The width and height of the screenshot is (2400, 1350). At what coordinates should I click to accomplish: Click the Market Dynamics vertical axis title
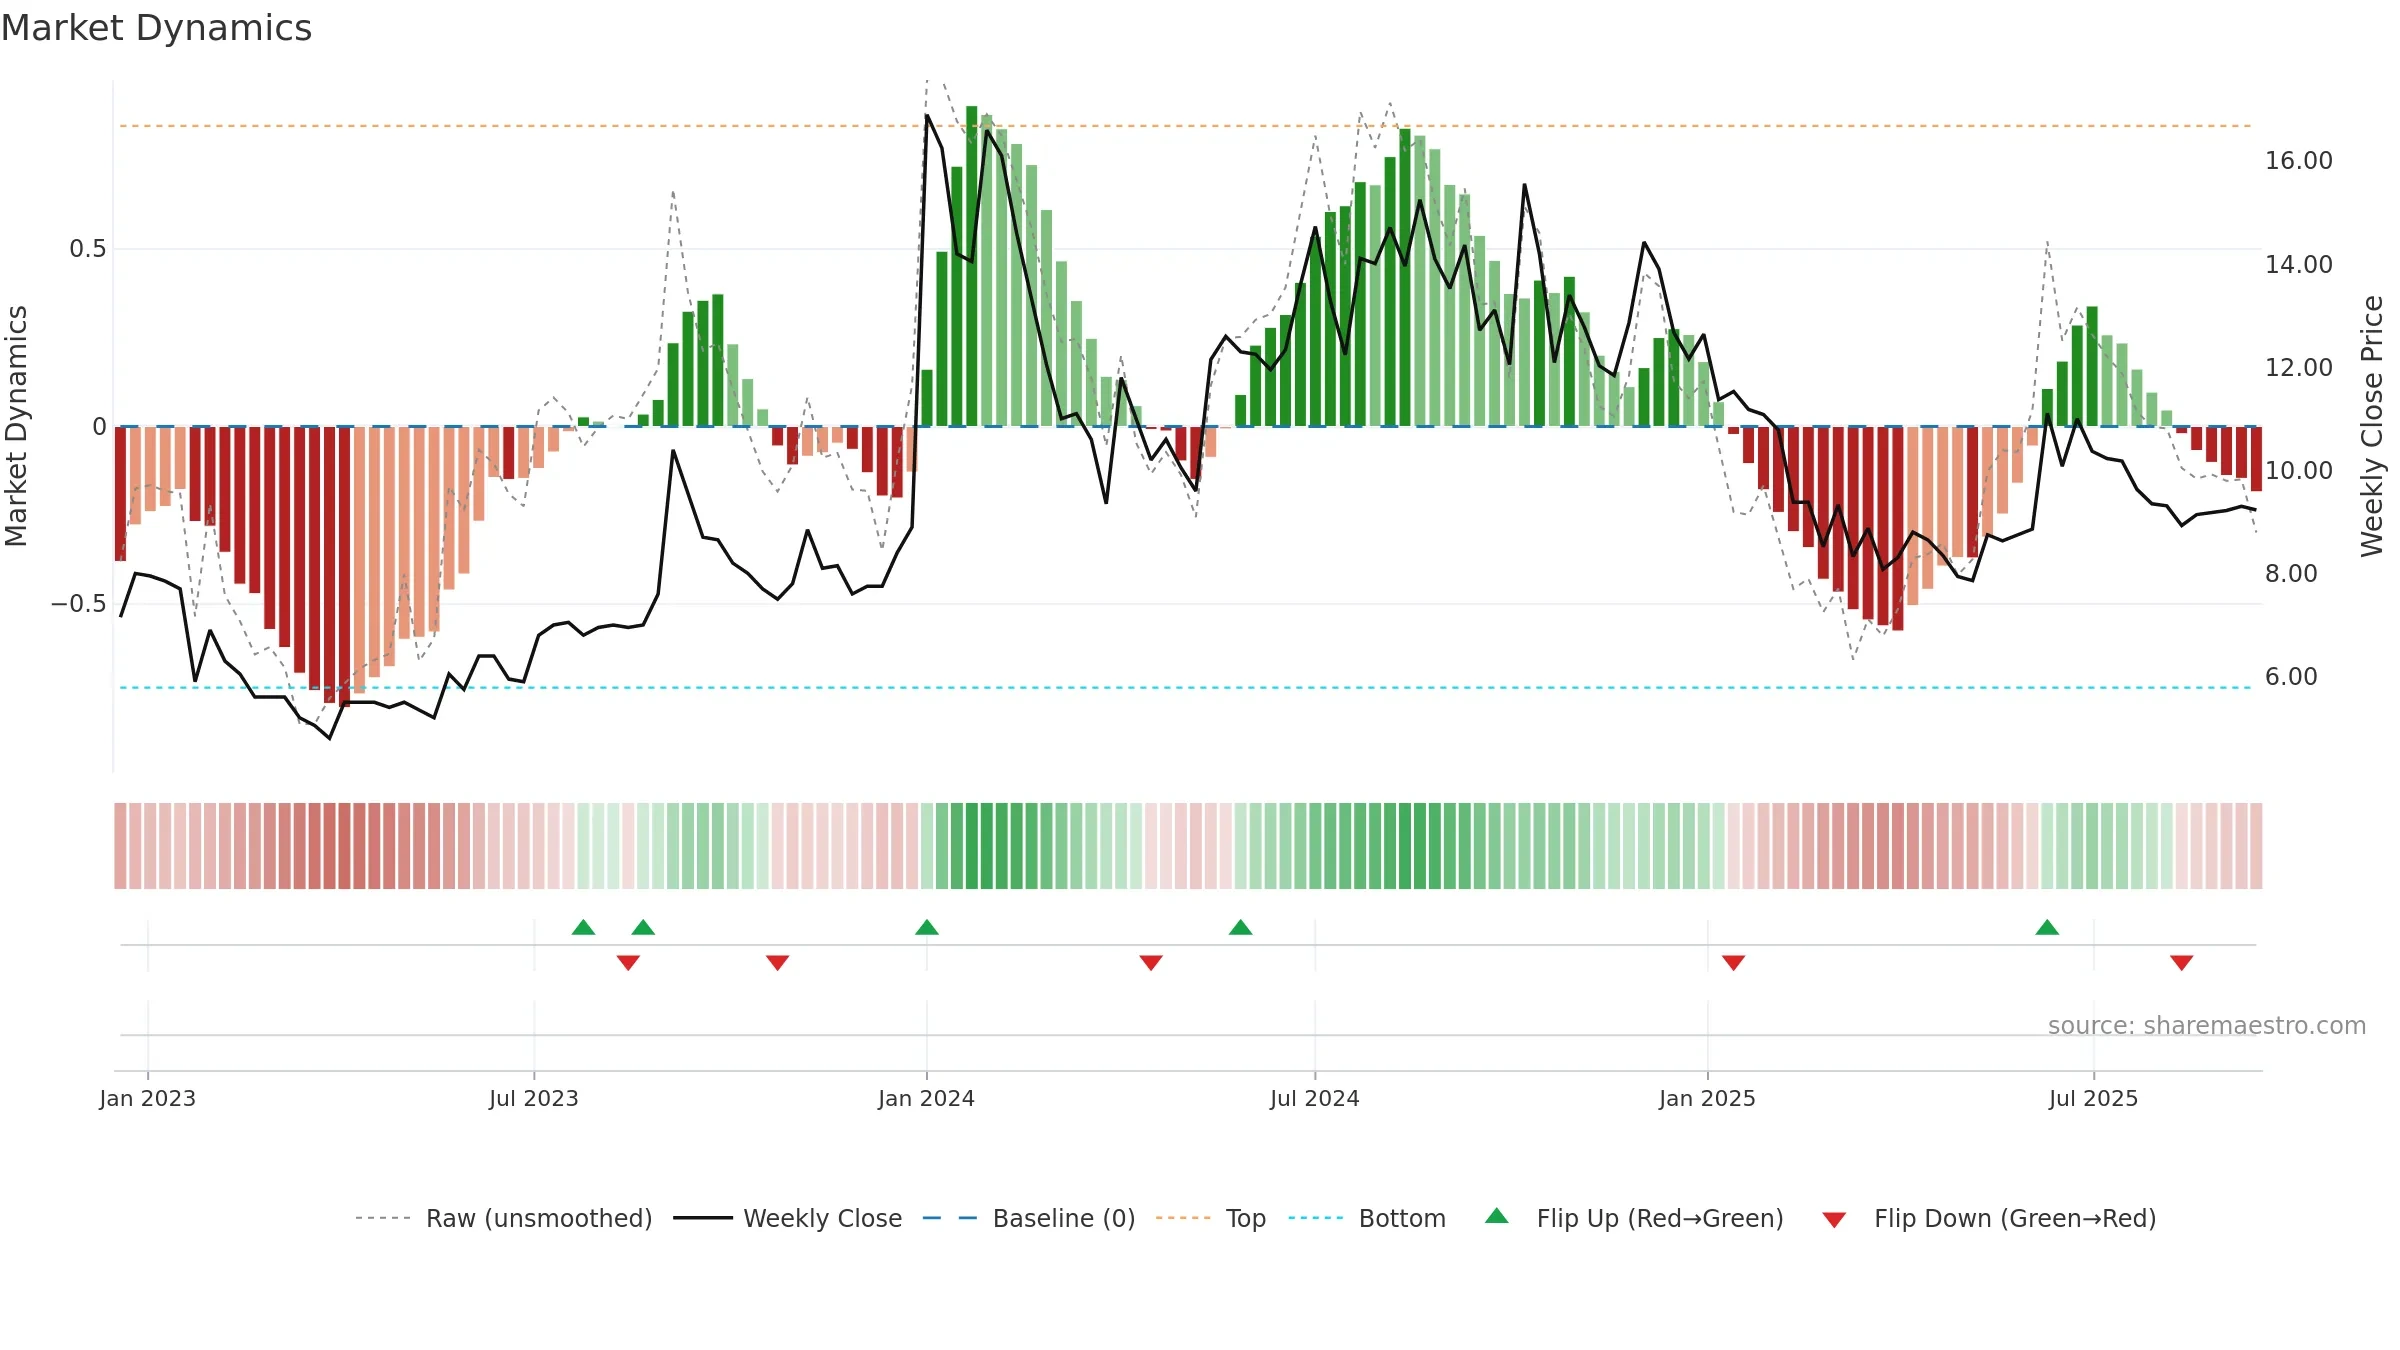click(16, 426)
